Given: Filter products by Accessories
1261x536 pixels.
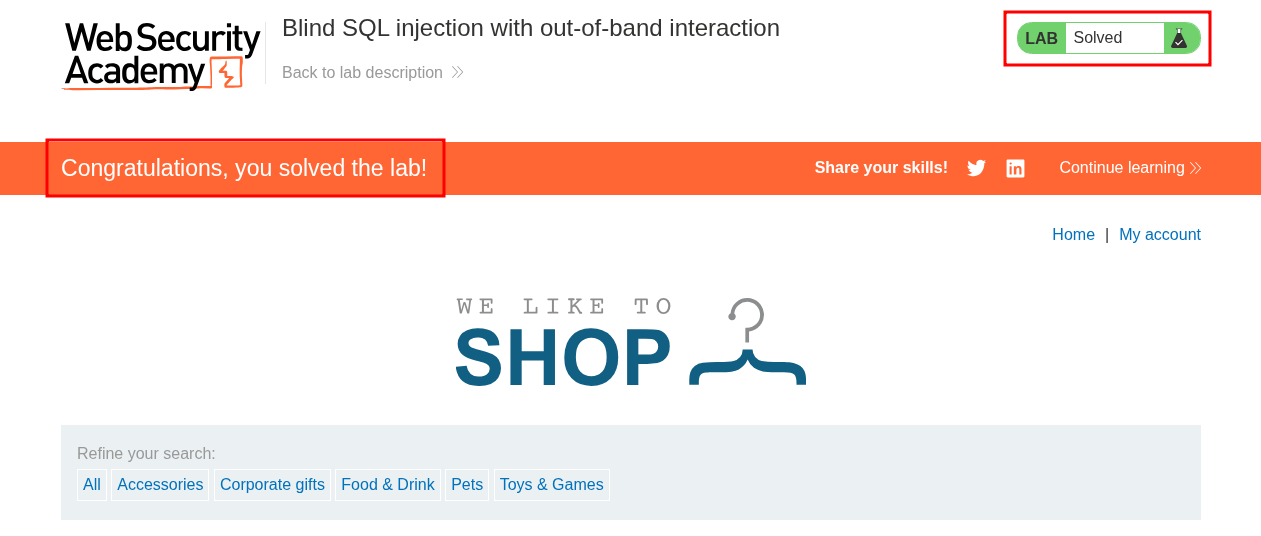Looking at the screenshot, I should pyautogui.click(x=160, y=485).
